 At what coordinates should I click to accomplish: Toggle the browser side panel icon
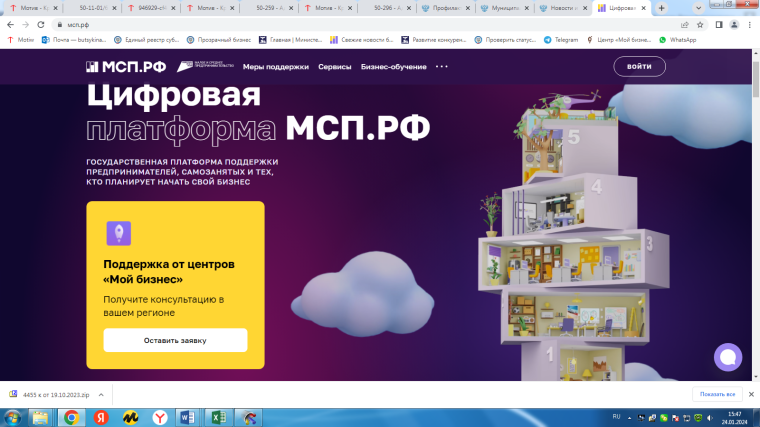coord(719,25)
